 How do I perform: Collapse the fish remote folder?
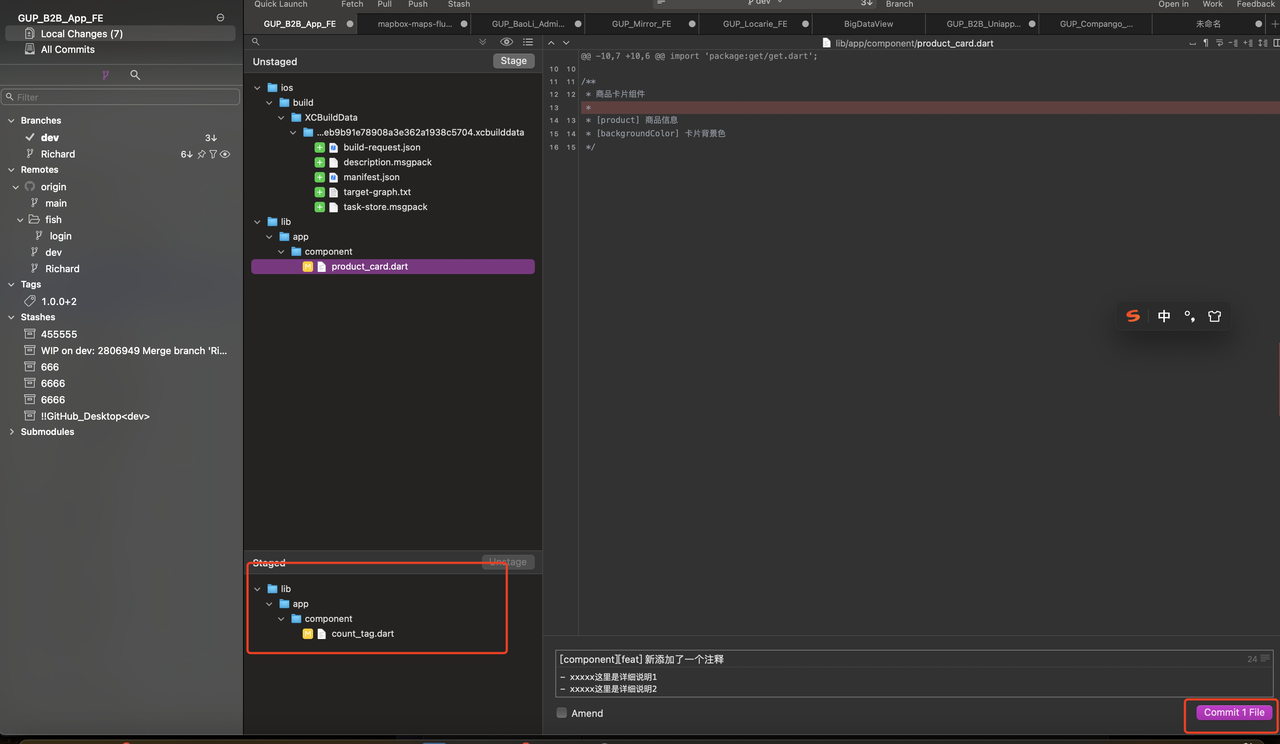[x=20, y=220]
